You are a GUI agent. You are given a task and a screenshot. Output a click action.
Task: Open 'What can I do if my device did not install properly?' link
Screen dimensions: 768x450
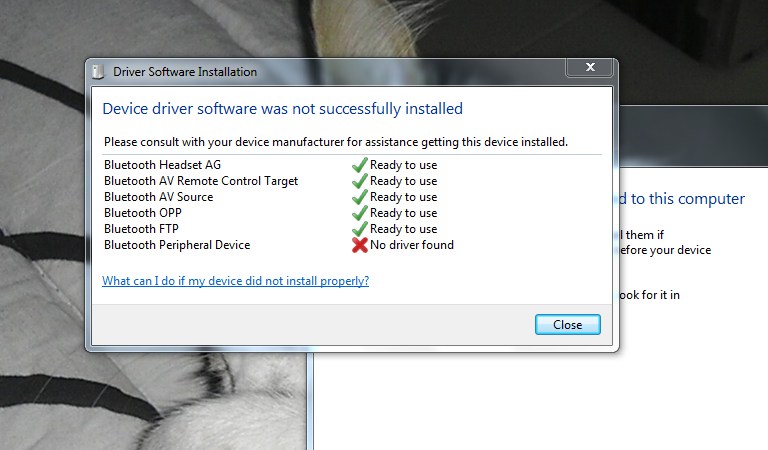coord(236,281)
